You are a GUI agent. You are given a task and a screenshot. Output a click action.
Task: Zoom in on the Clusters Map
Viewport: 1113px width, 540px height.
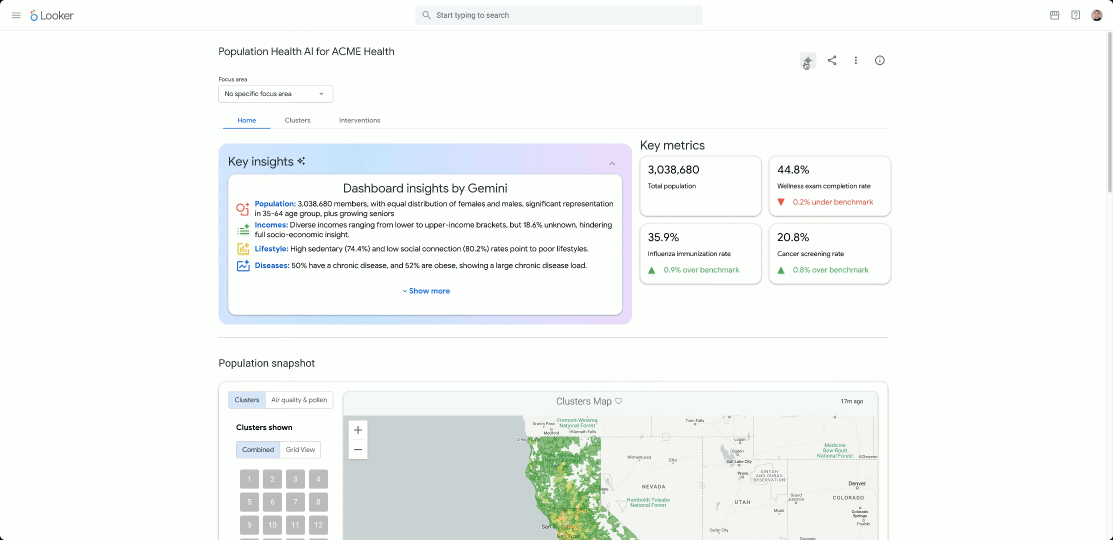point(358,429)
